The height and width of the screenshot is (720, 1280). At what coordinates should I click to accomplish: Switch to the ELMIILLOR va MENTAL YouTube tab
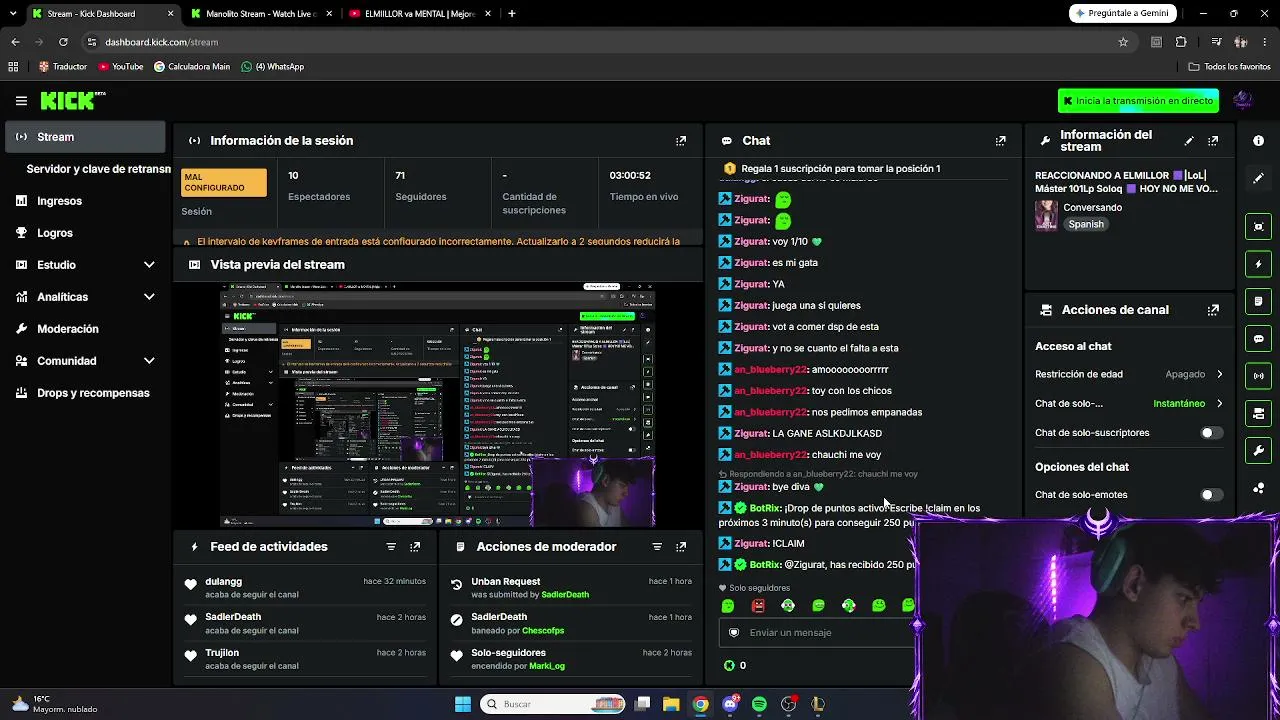point(420,14)
